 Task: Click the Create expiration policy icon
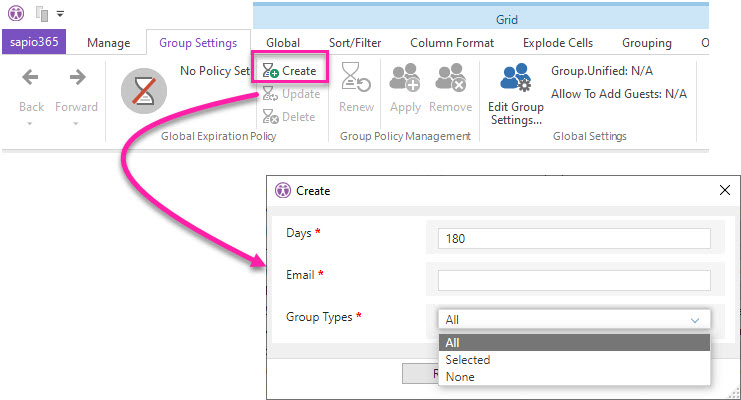tap(270, 71)
